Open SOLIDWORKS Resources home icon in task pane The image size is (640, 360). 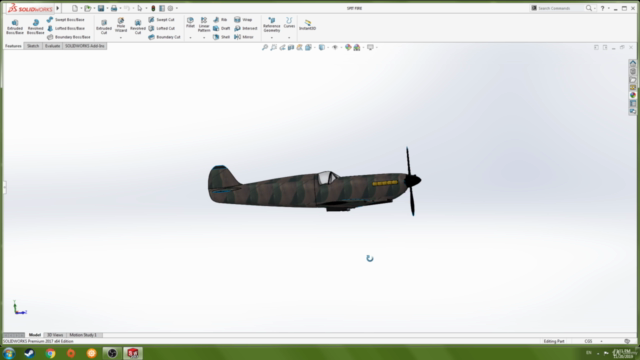[633, 63]
